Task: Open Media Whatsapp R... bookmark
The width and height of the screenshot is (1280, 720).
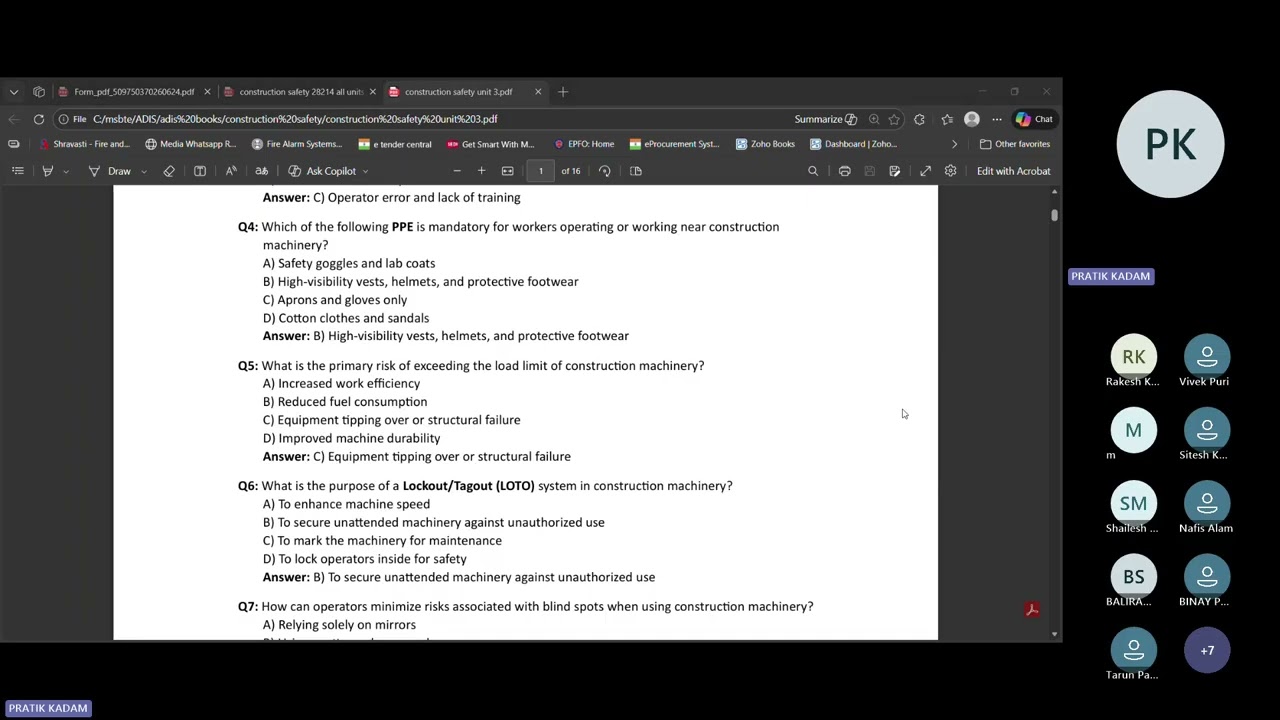Action: 190,144
